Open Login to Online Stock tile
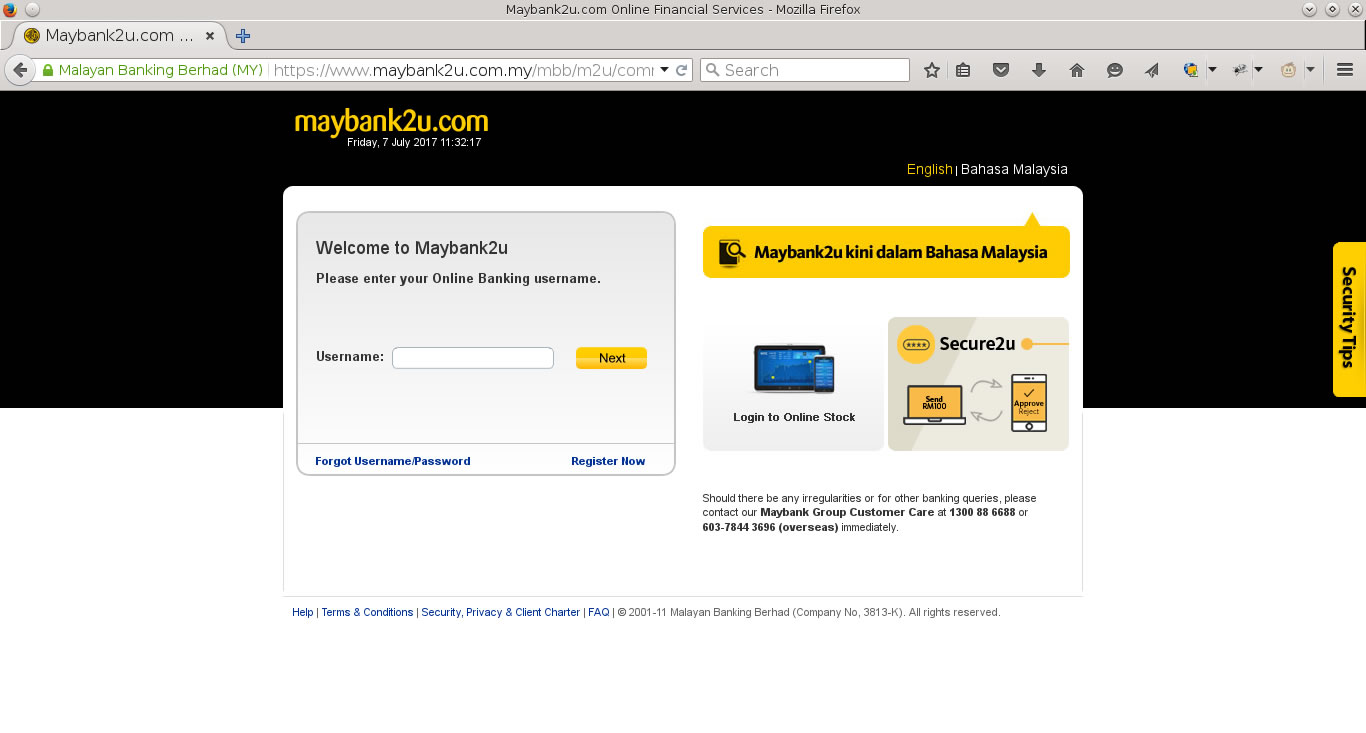Screen dimensions: 1366x733 point(794,384)
